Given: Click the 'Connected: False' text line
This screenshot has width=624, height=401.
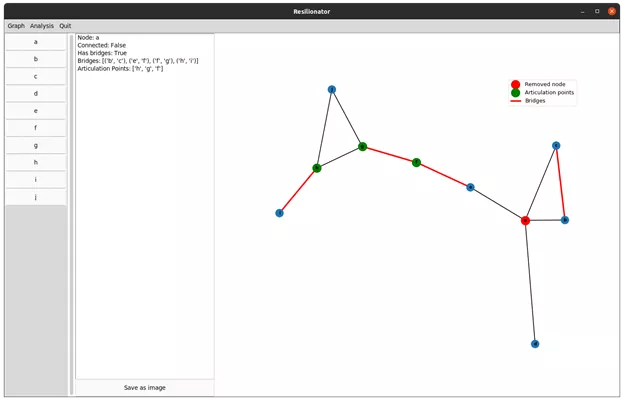Looking at the screenshot, I should [x=101, y=45].
